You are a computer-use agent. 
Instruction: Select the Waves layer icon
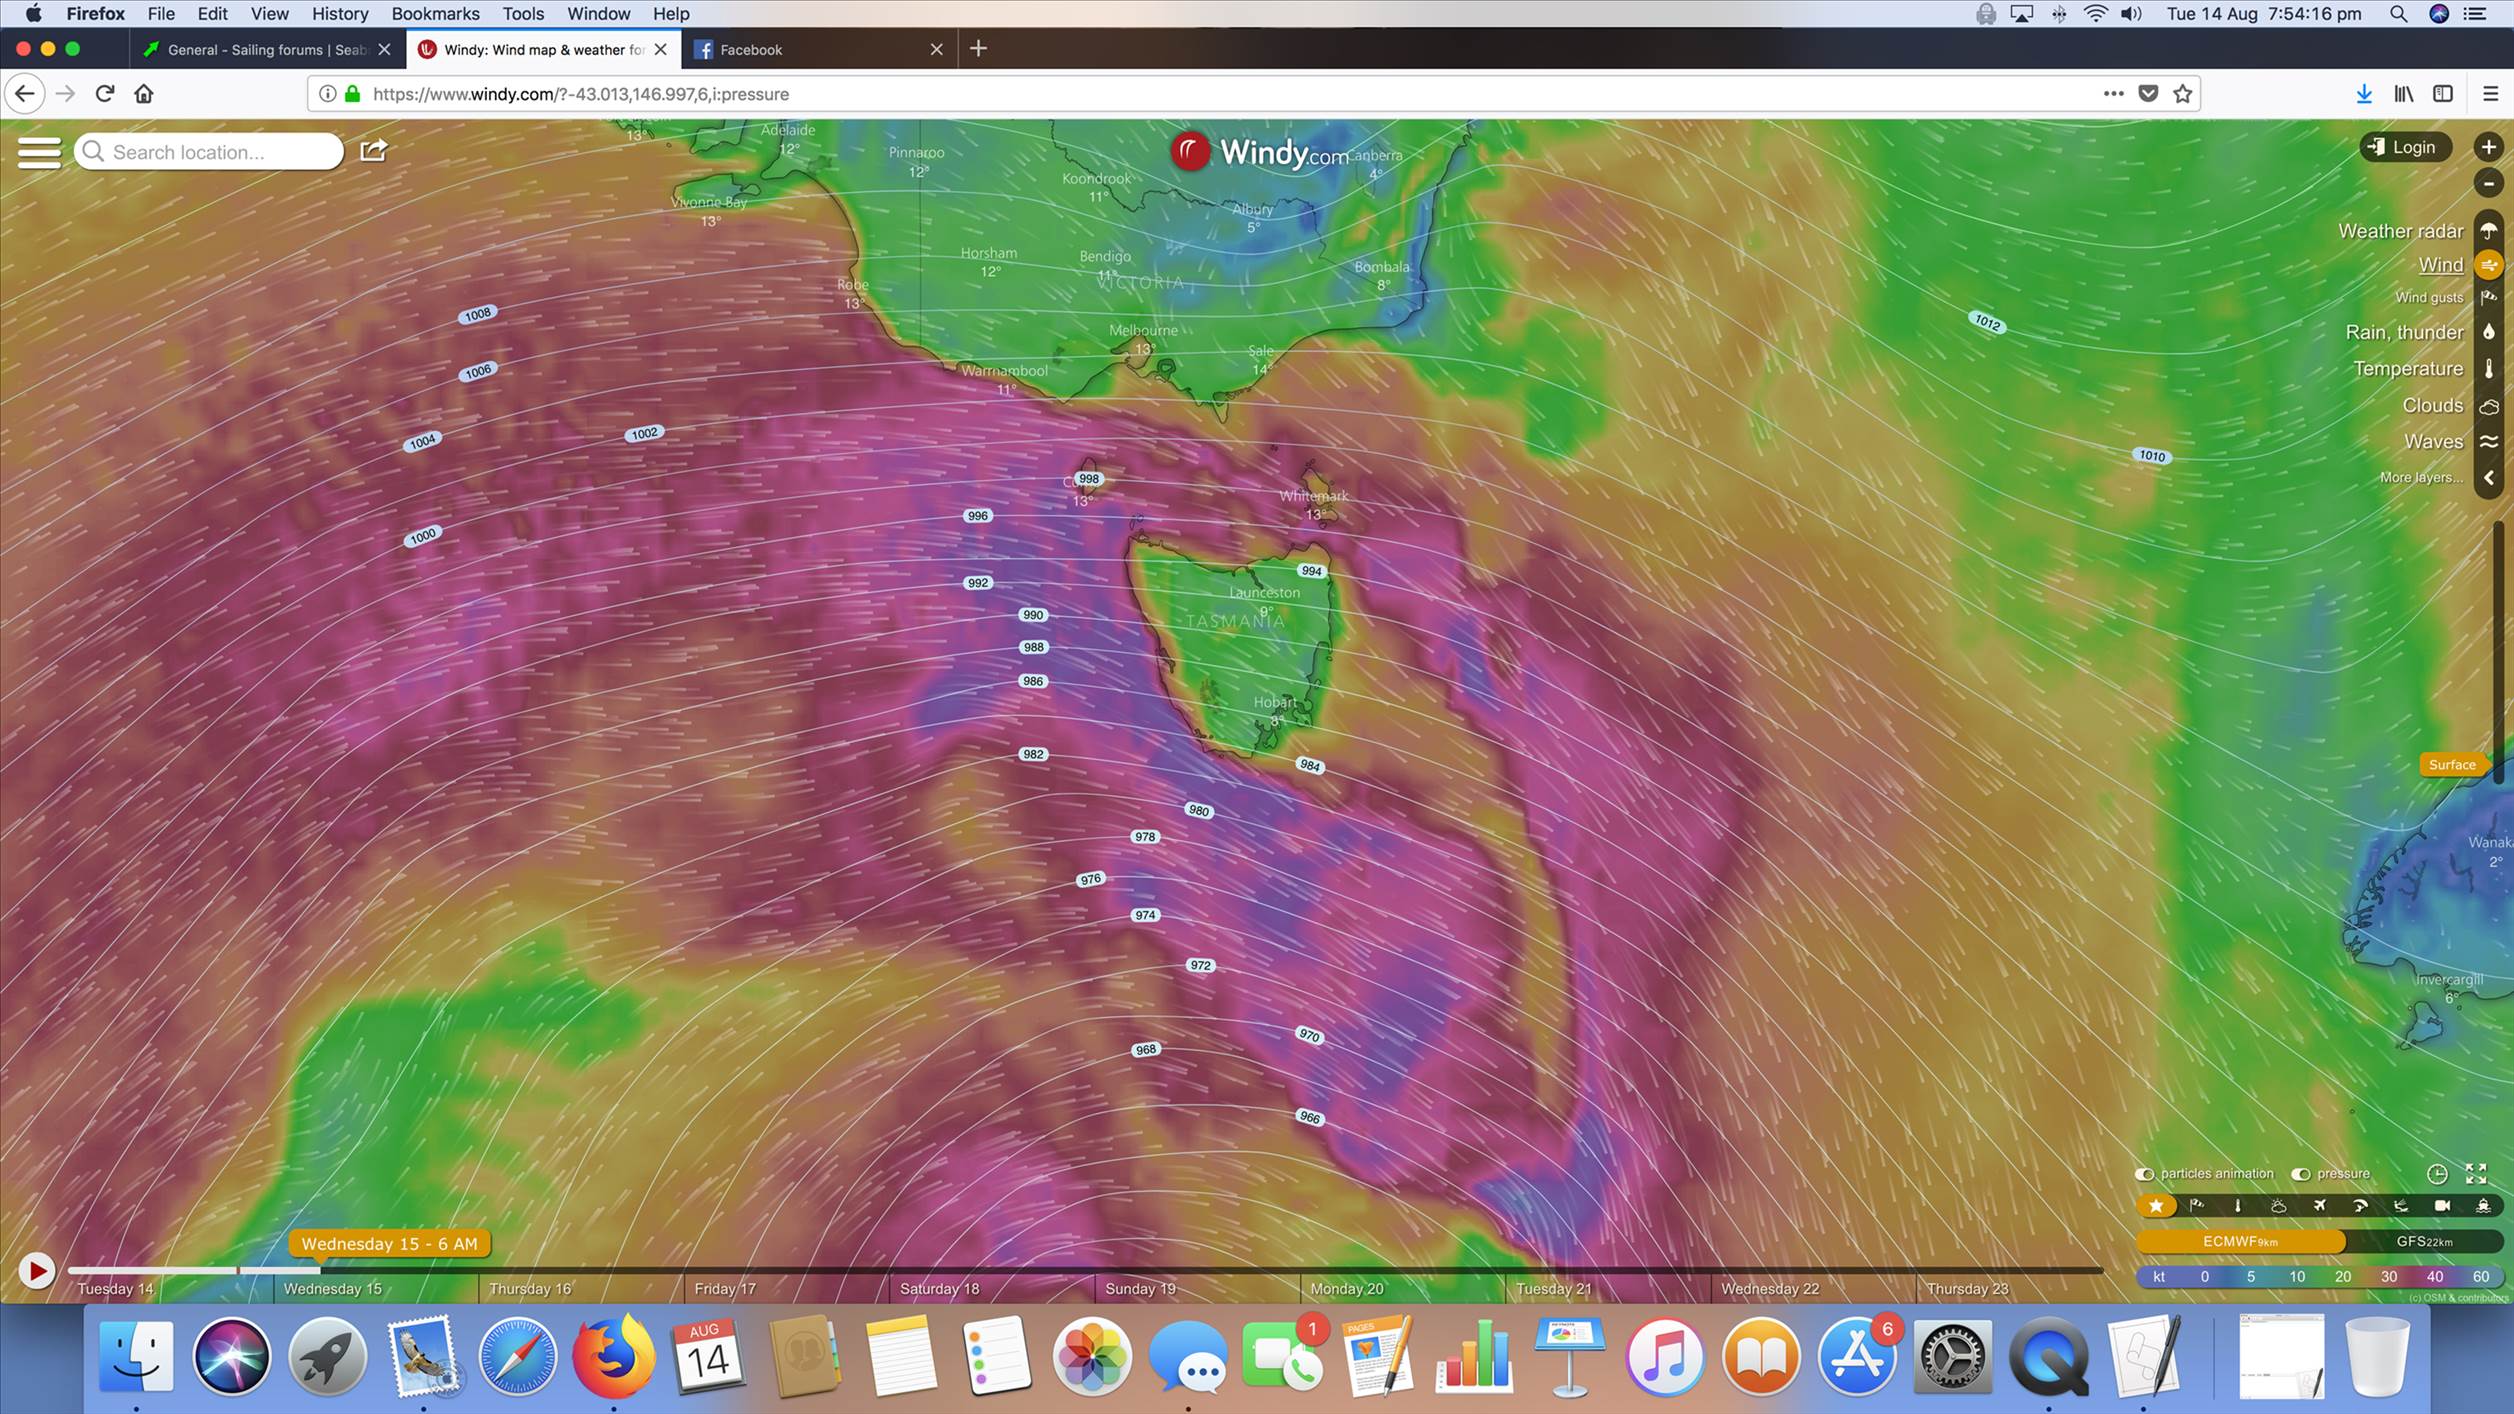coord(2488,442)
